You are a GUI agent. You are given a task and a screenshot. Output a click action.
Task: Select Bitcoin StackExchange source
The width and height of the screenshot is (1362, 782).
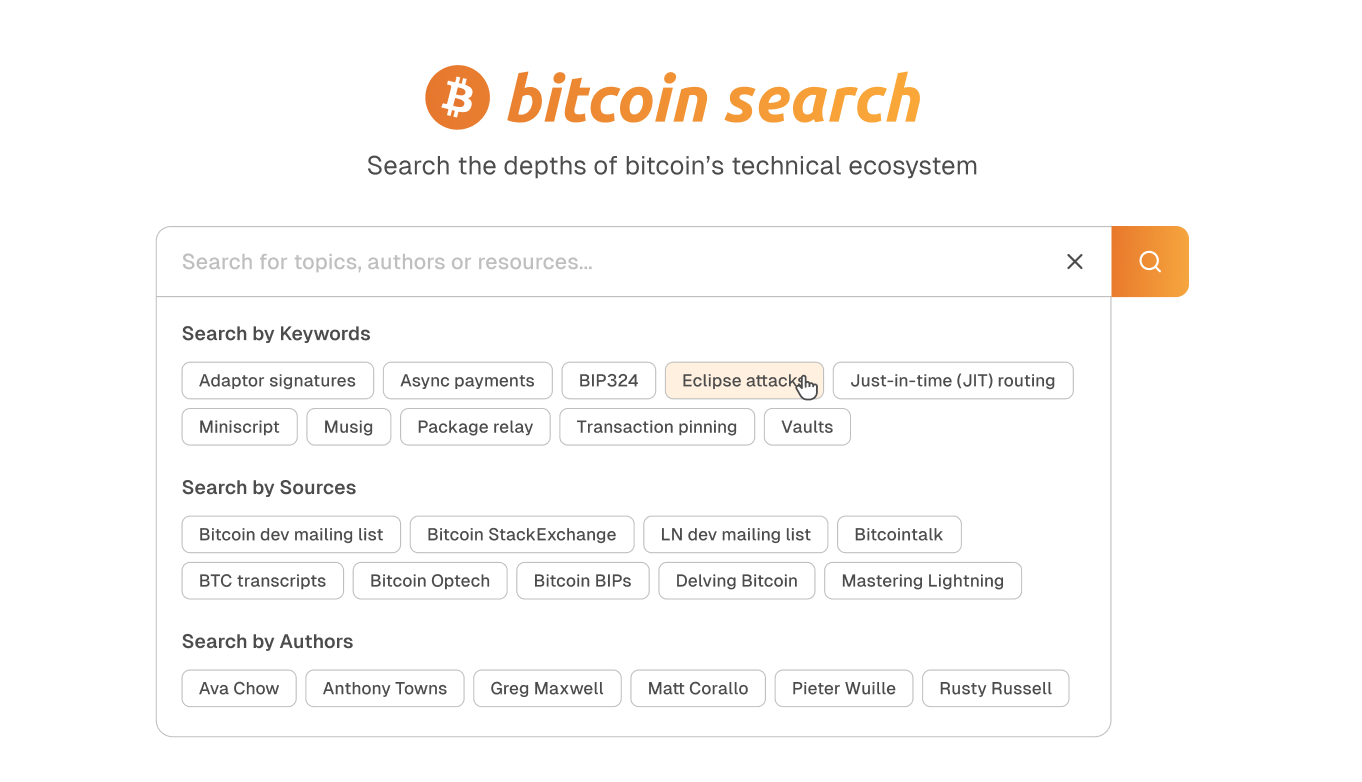coord(521,535)
